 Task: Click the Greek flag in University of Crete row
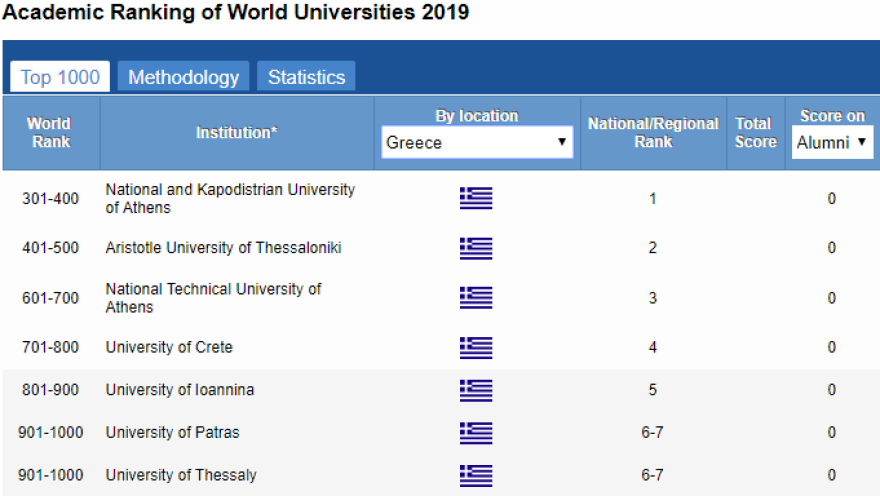tap(476, 348)
